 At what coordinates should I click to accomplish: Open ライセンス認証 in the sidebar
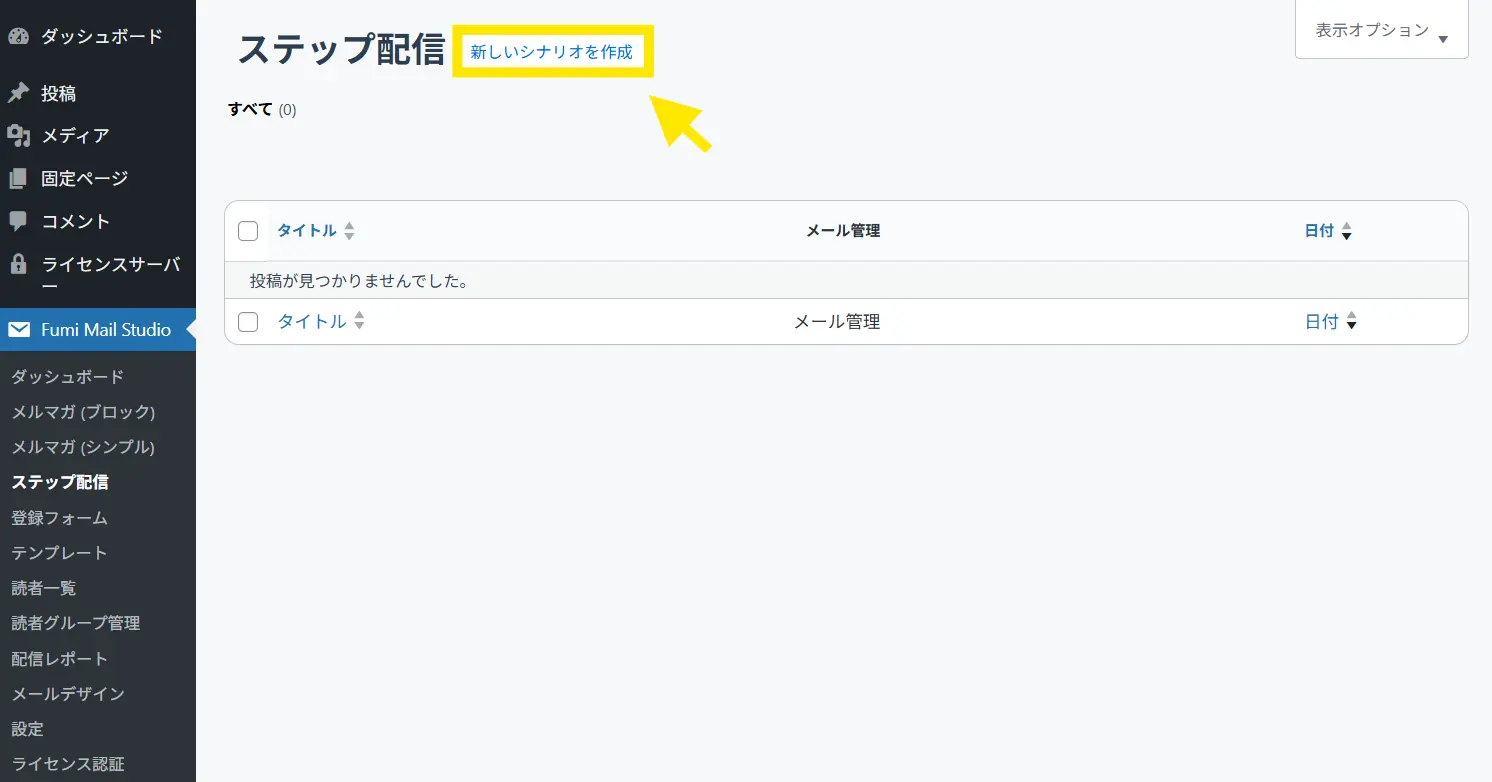pyautogui.click(x=68, y=764)
